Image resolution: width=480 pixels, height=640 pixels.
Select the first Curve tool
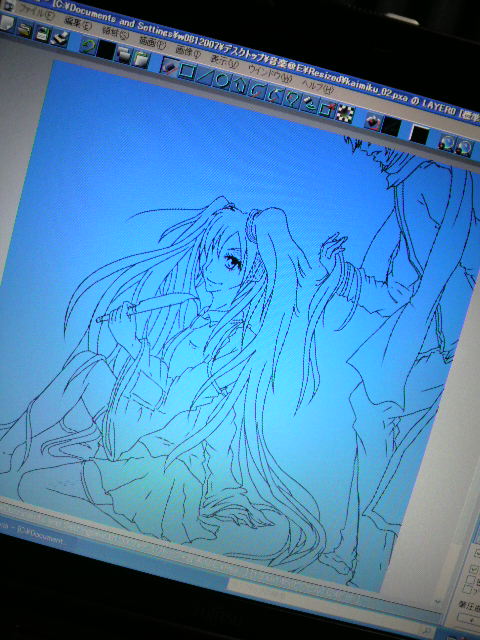tap(256, 90)
